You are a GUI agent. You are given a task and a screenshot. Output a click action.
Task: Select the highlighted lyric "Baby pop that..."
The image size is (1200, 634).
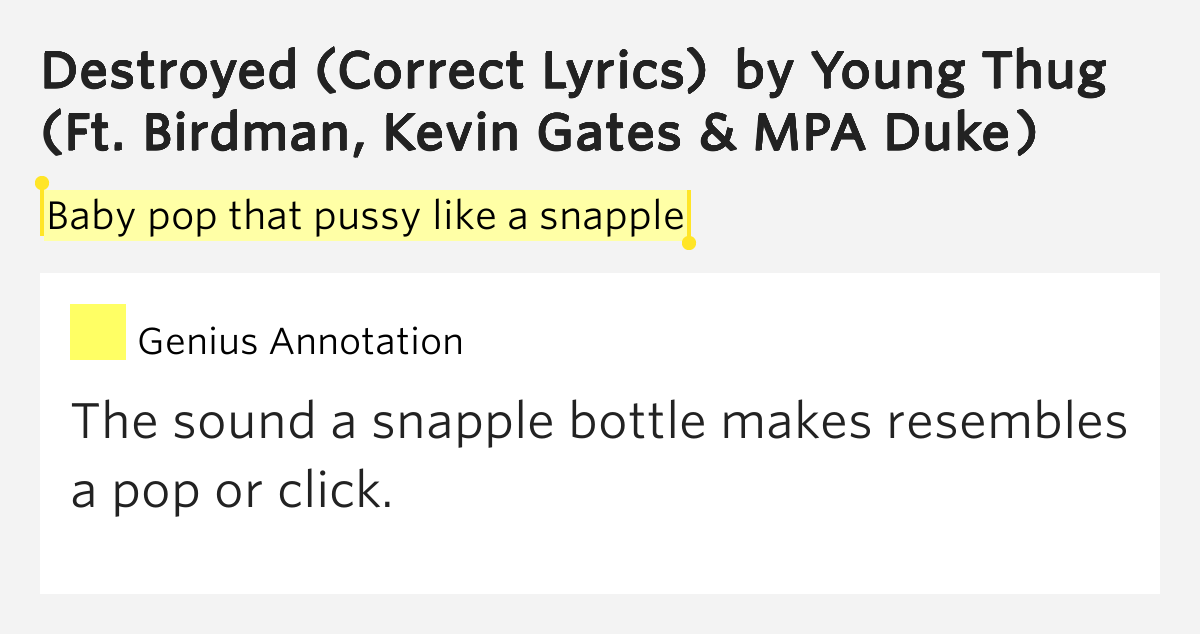click(x=365, y=216)
